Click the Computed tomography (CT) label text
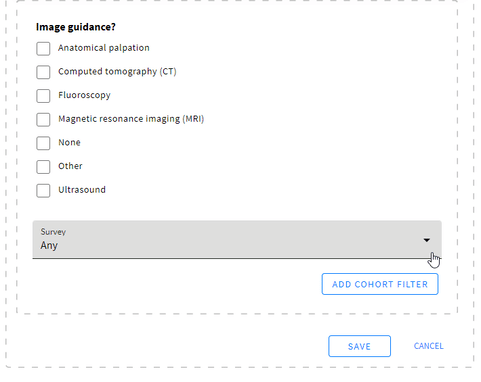The image size is (481, 382). coord(117,72)
